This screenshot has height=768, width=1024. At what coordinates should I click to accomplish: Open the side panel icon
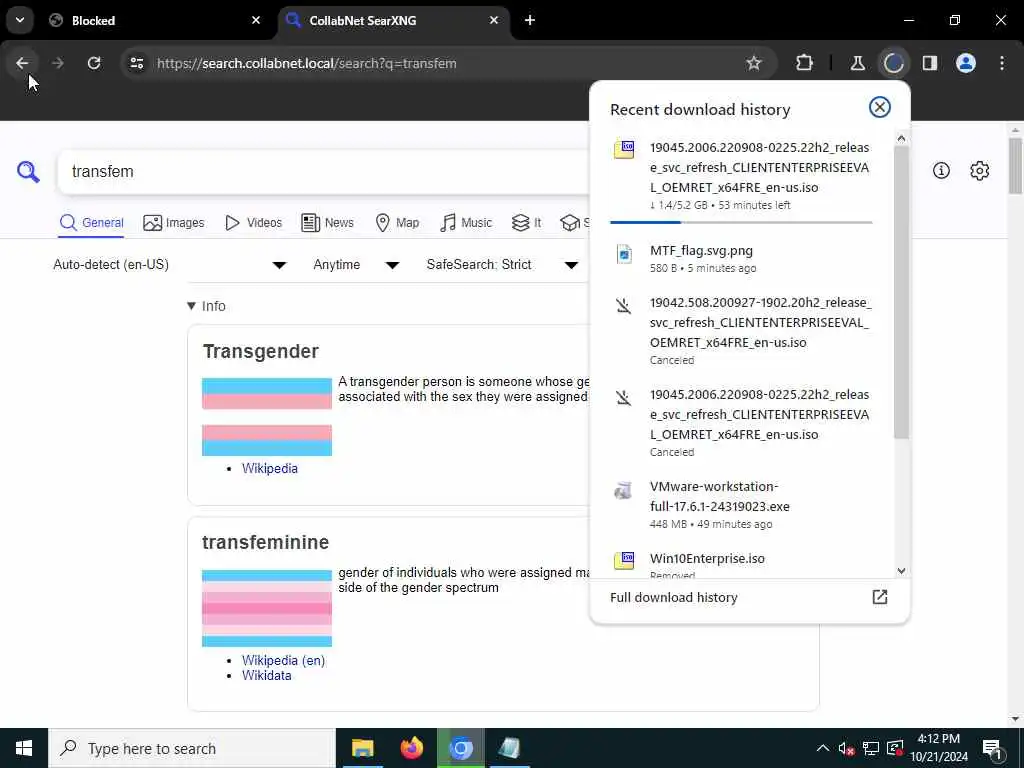tap(930, 63)
